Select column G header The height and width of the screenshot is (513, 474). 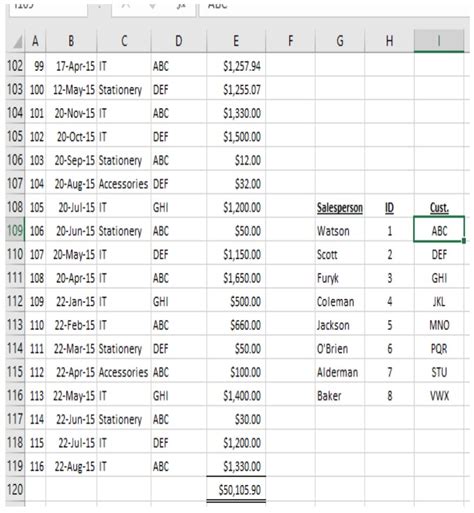pyautogui.click(x=340, y=41)
